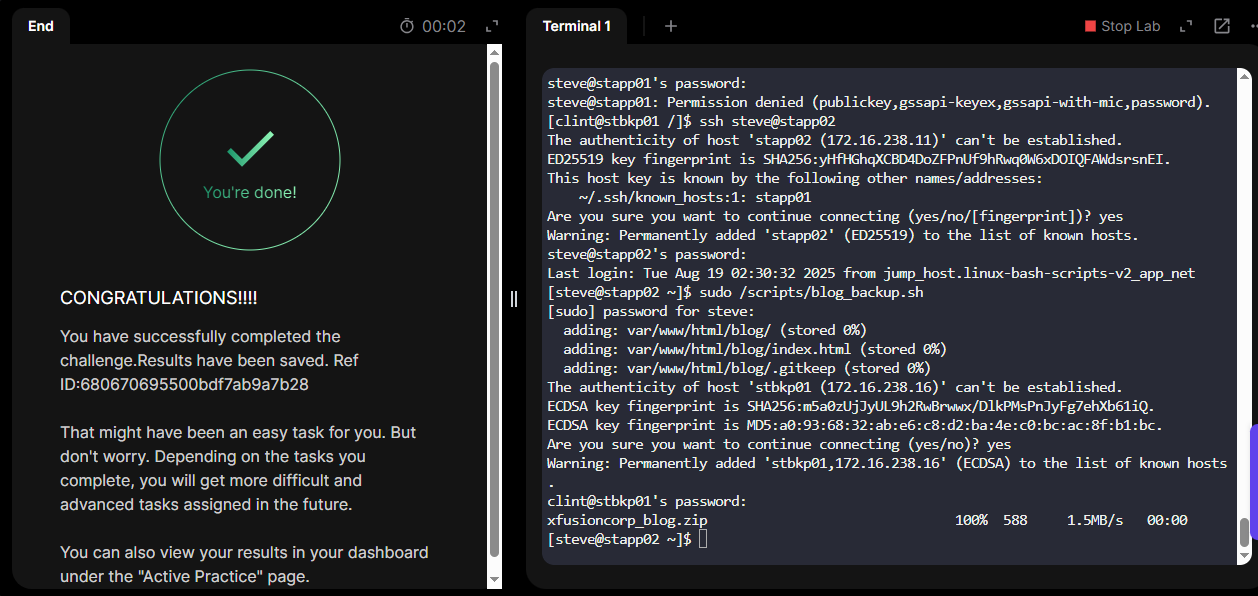The width and height of the screenshot is (1258, 596).
Task: Click the stopwatch timer icon
Action: [407, 26]
